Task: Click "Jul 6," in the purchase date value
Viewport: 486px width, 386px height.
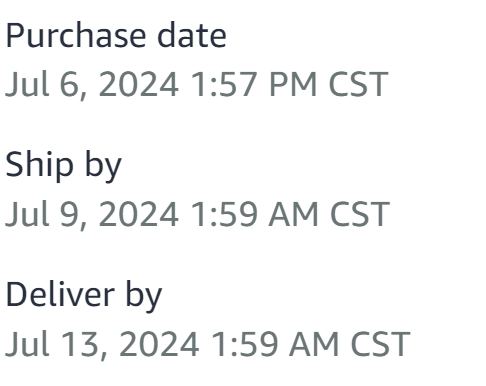Action: pos(46,85)
